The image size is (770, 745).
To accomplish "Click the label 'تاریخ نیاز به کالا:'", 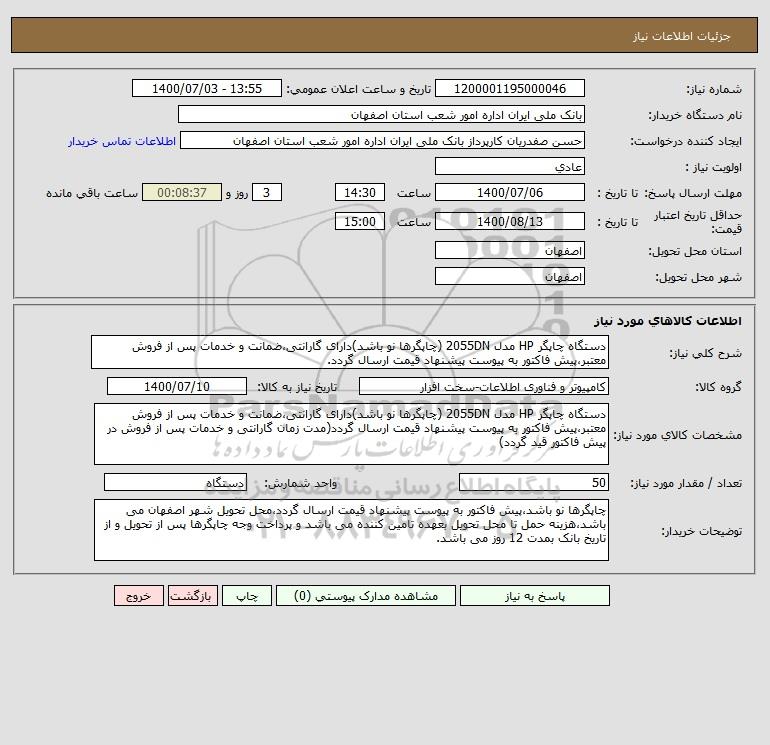I will 297,387.
